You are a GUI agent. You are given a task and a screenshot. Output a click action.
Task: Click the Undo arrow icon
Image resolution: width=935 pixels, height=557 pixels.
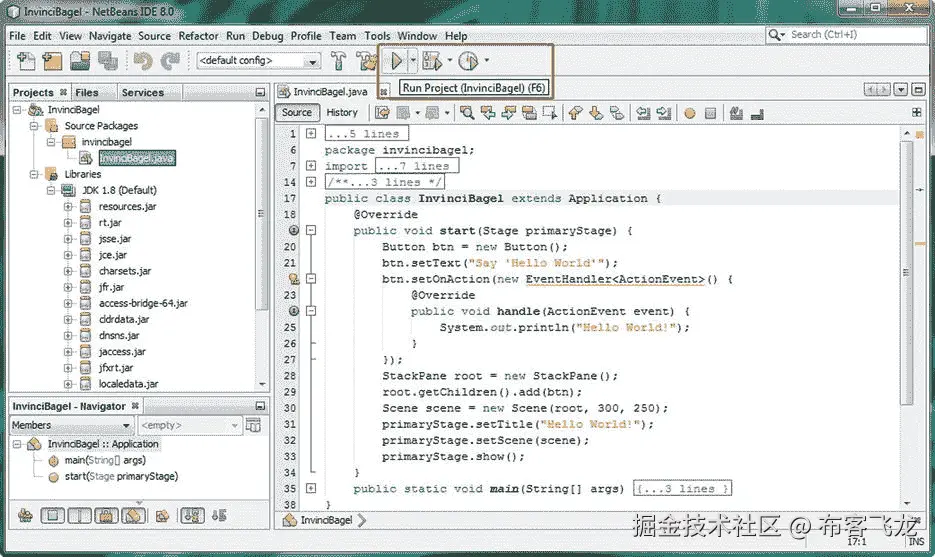pyautogui.click(x=143, y=61)
